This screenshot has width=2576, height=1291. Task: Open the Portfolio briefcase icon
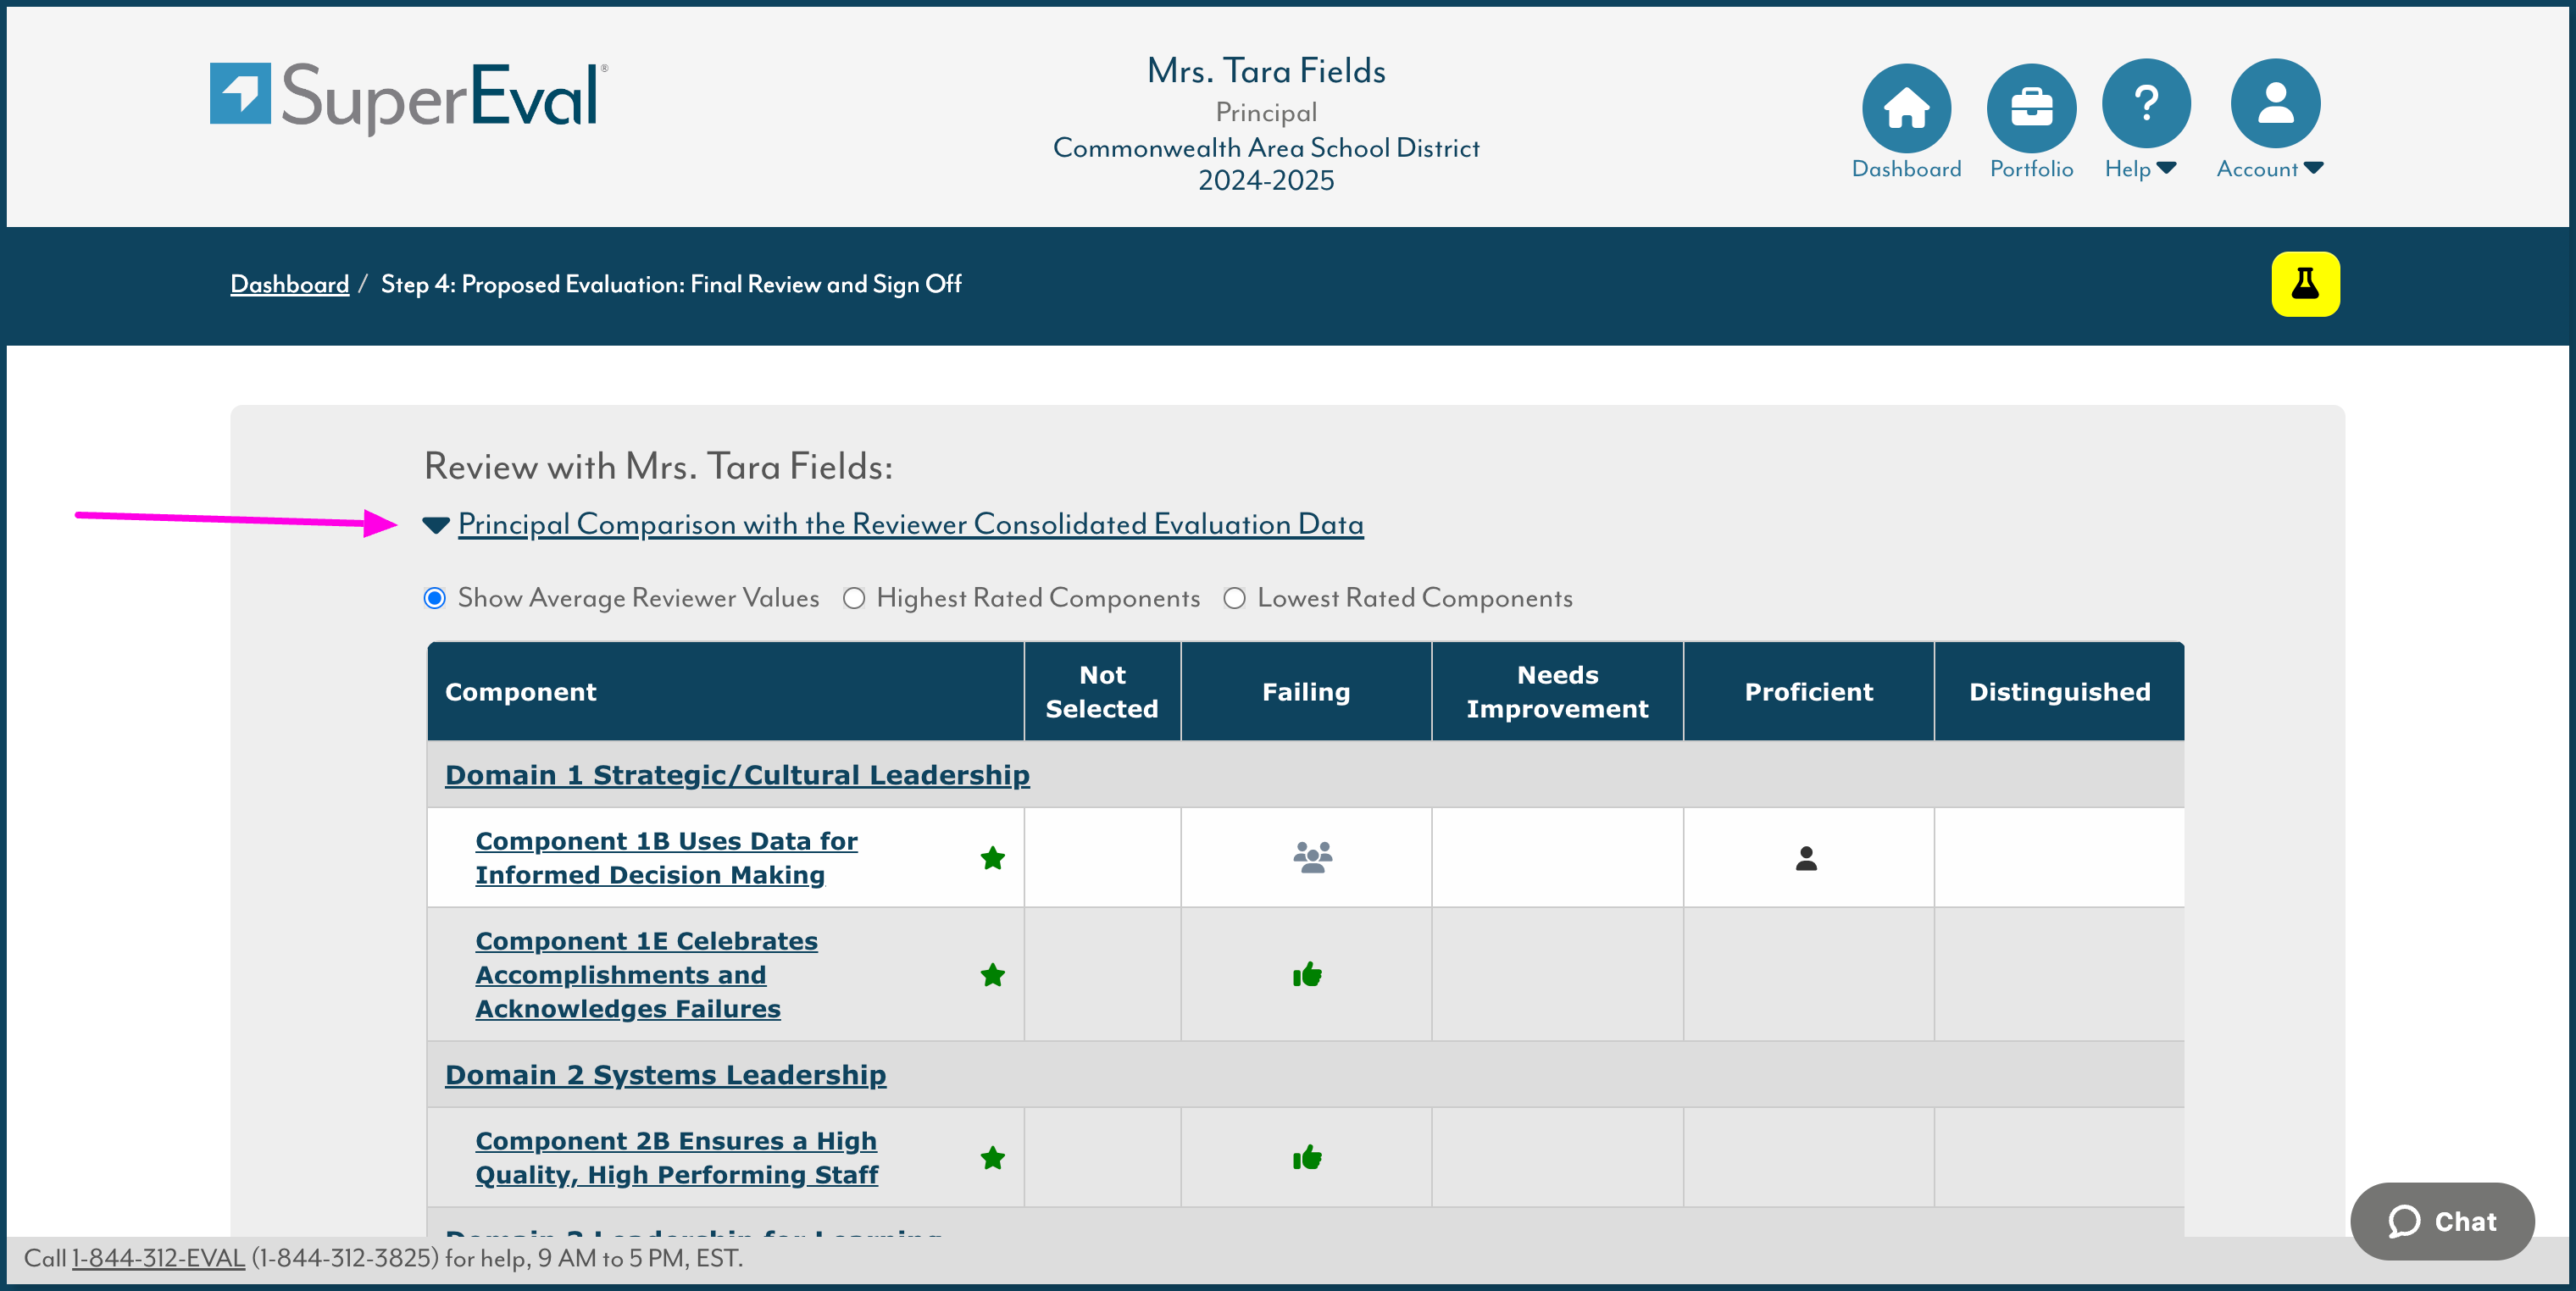coord(2031,107)
